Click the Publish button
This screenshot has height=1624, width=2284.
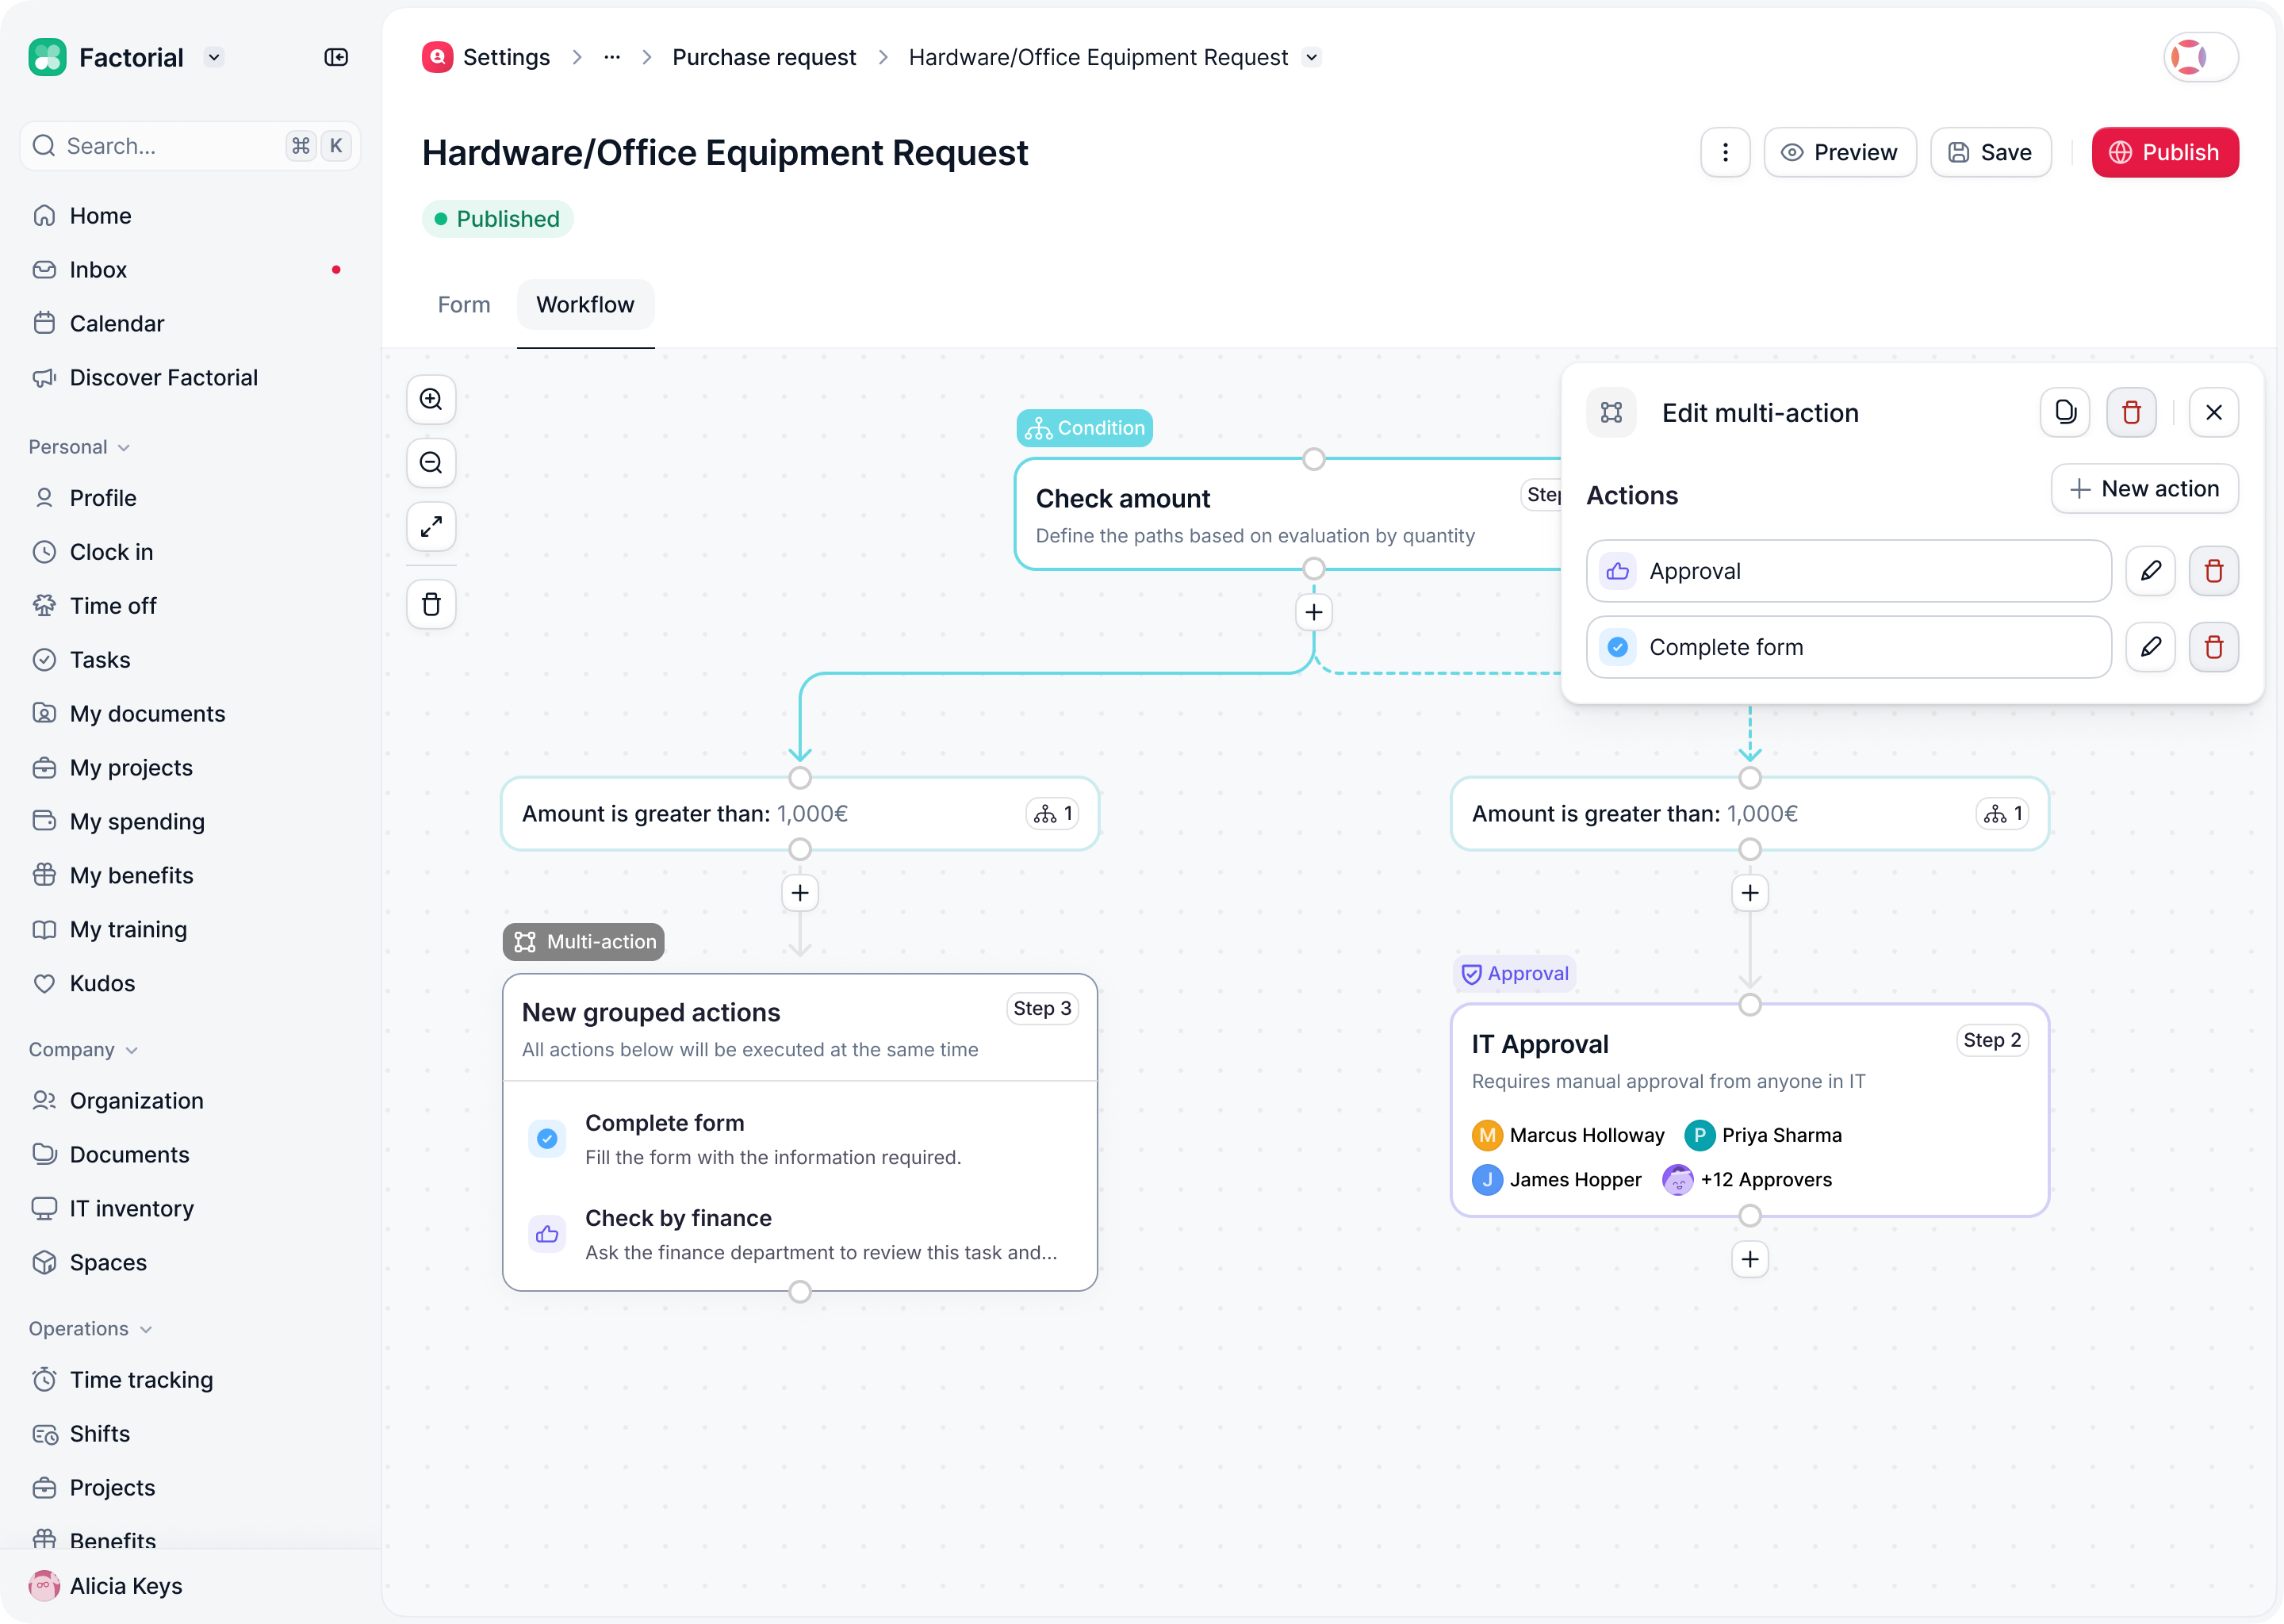click(x=2164, y=152)
